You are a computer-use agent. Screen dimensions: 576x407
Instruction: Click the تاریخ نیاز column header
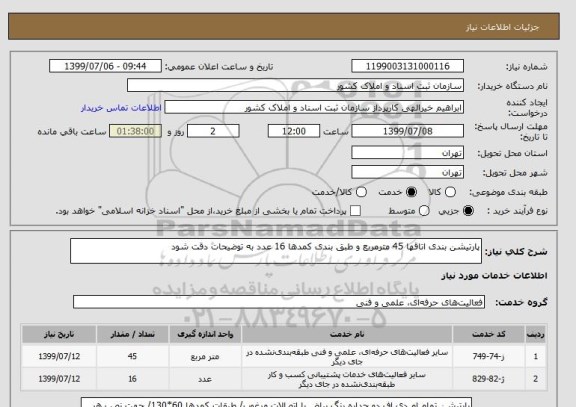click(59, 334)
